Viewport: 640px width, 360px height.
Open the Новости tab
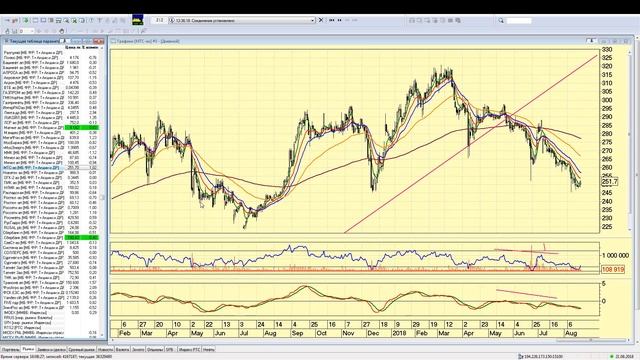(106, 349)
